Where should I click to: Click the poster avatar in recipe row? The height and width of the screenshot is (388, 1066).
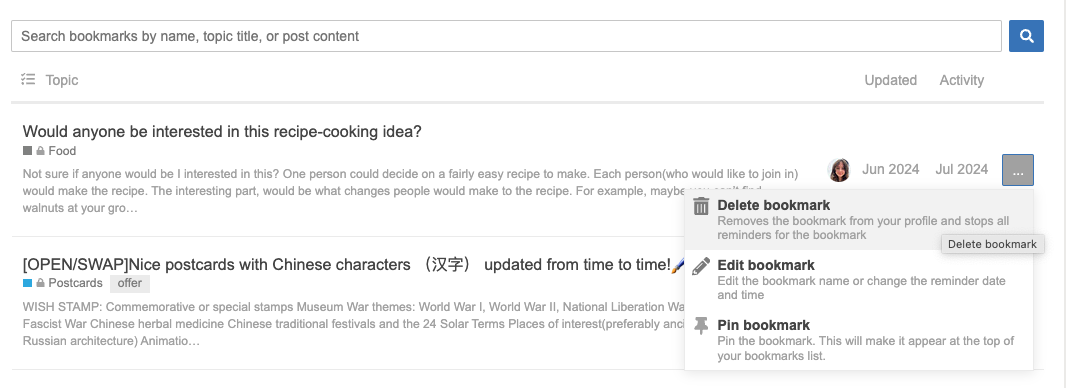pos(839,170)
